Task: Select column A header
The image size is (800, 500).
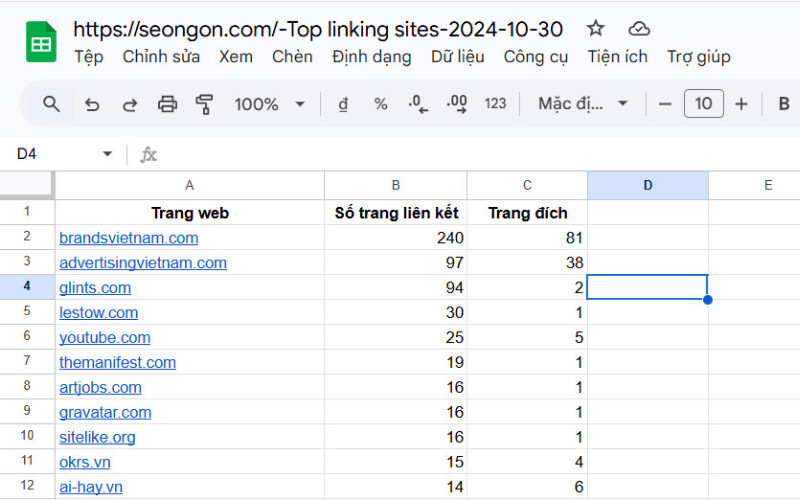Action: (189, 185)
